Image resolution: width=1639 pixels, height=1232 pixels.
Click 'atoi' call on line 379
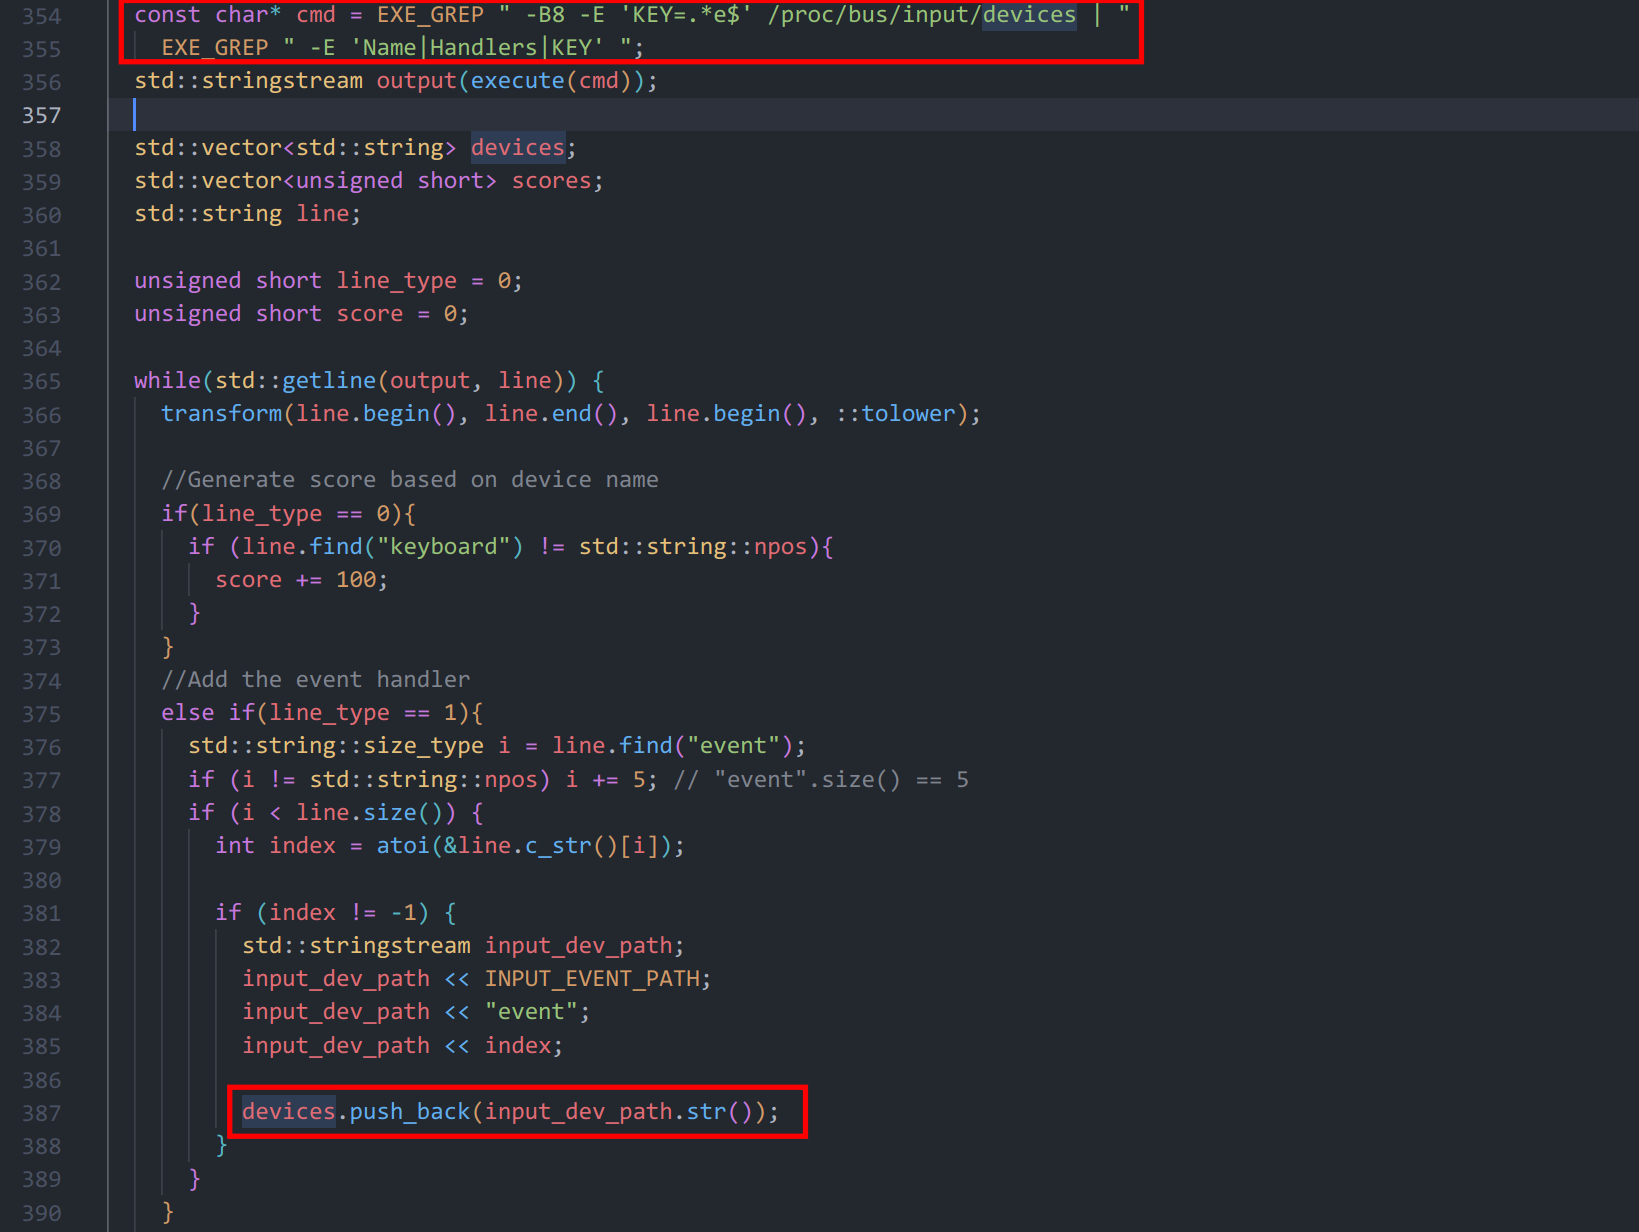tap(403, 846)
